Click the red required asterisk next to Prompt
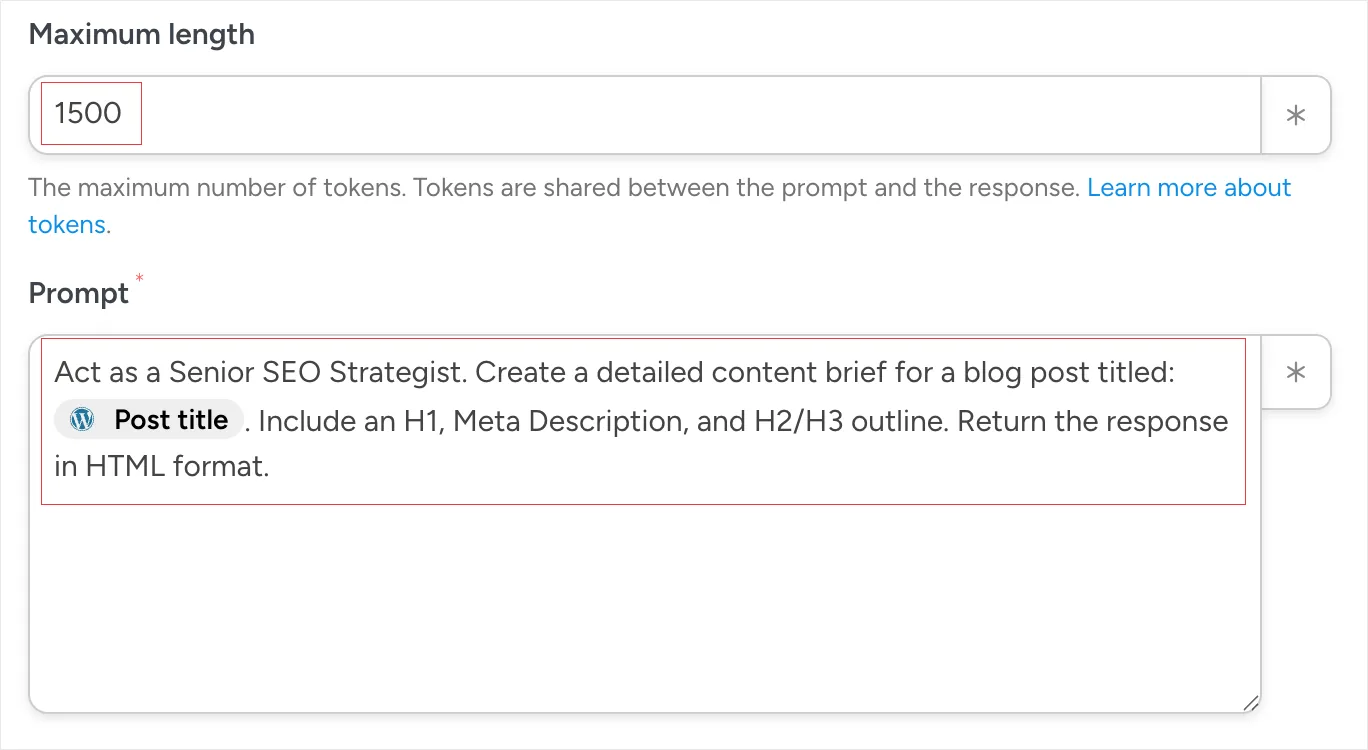Viewport: 1368px width, 750px height. coord(140,276)
